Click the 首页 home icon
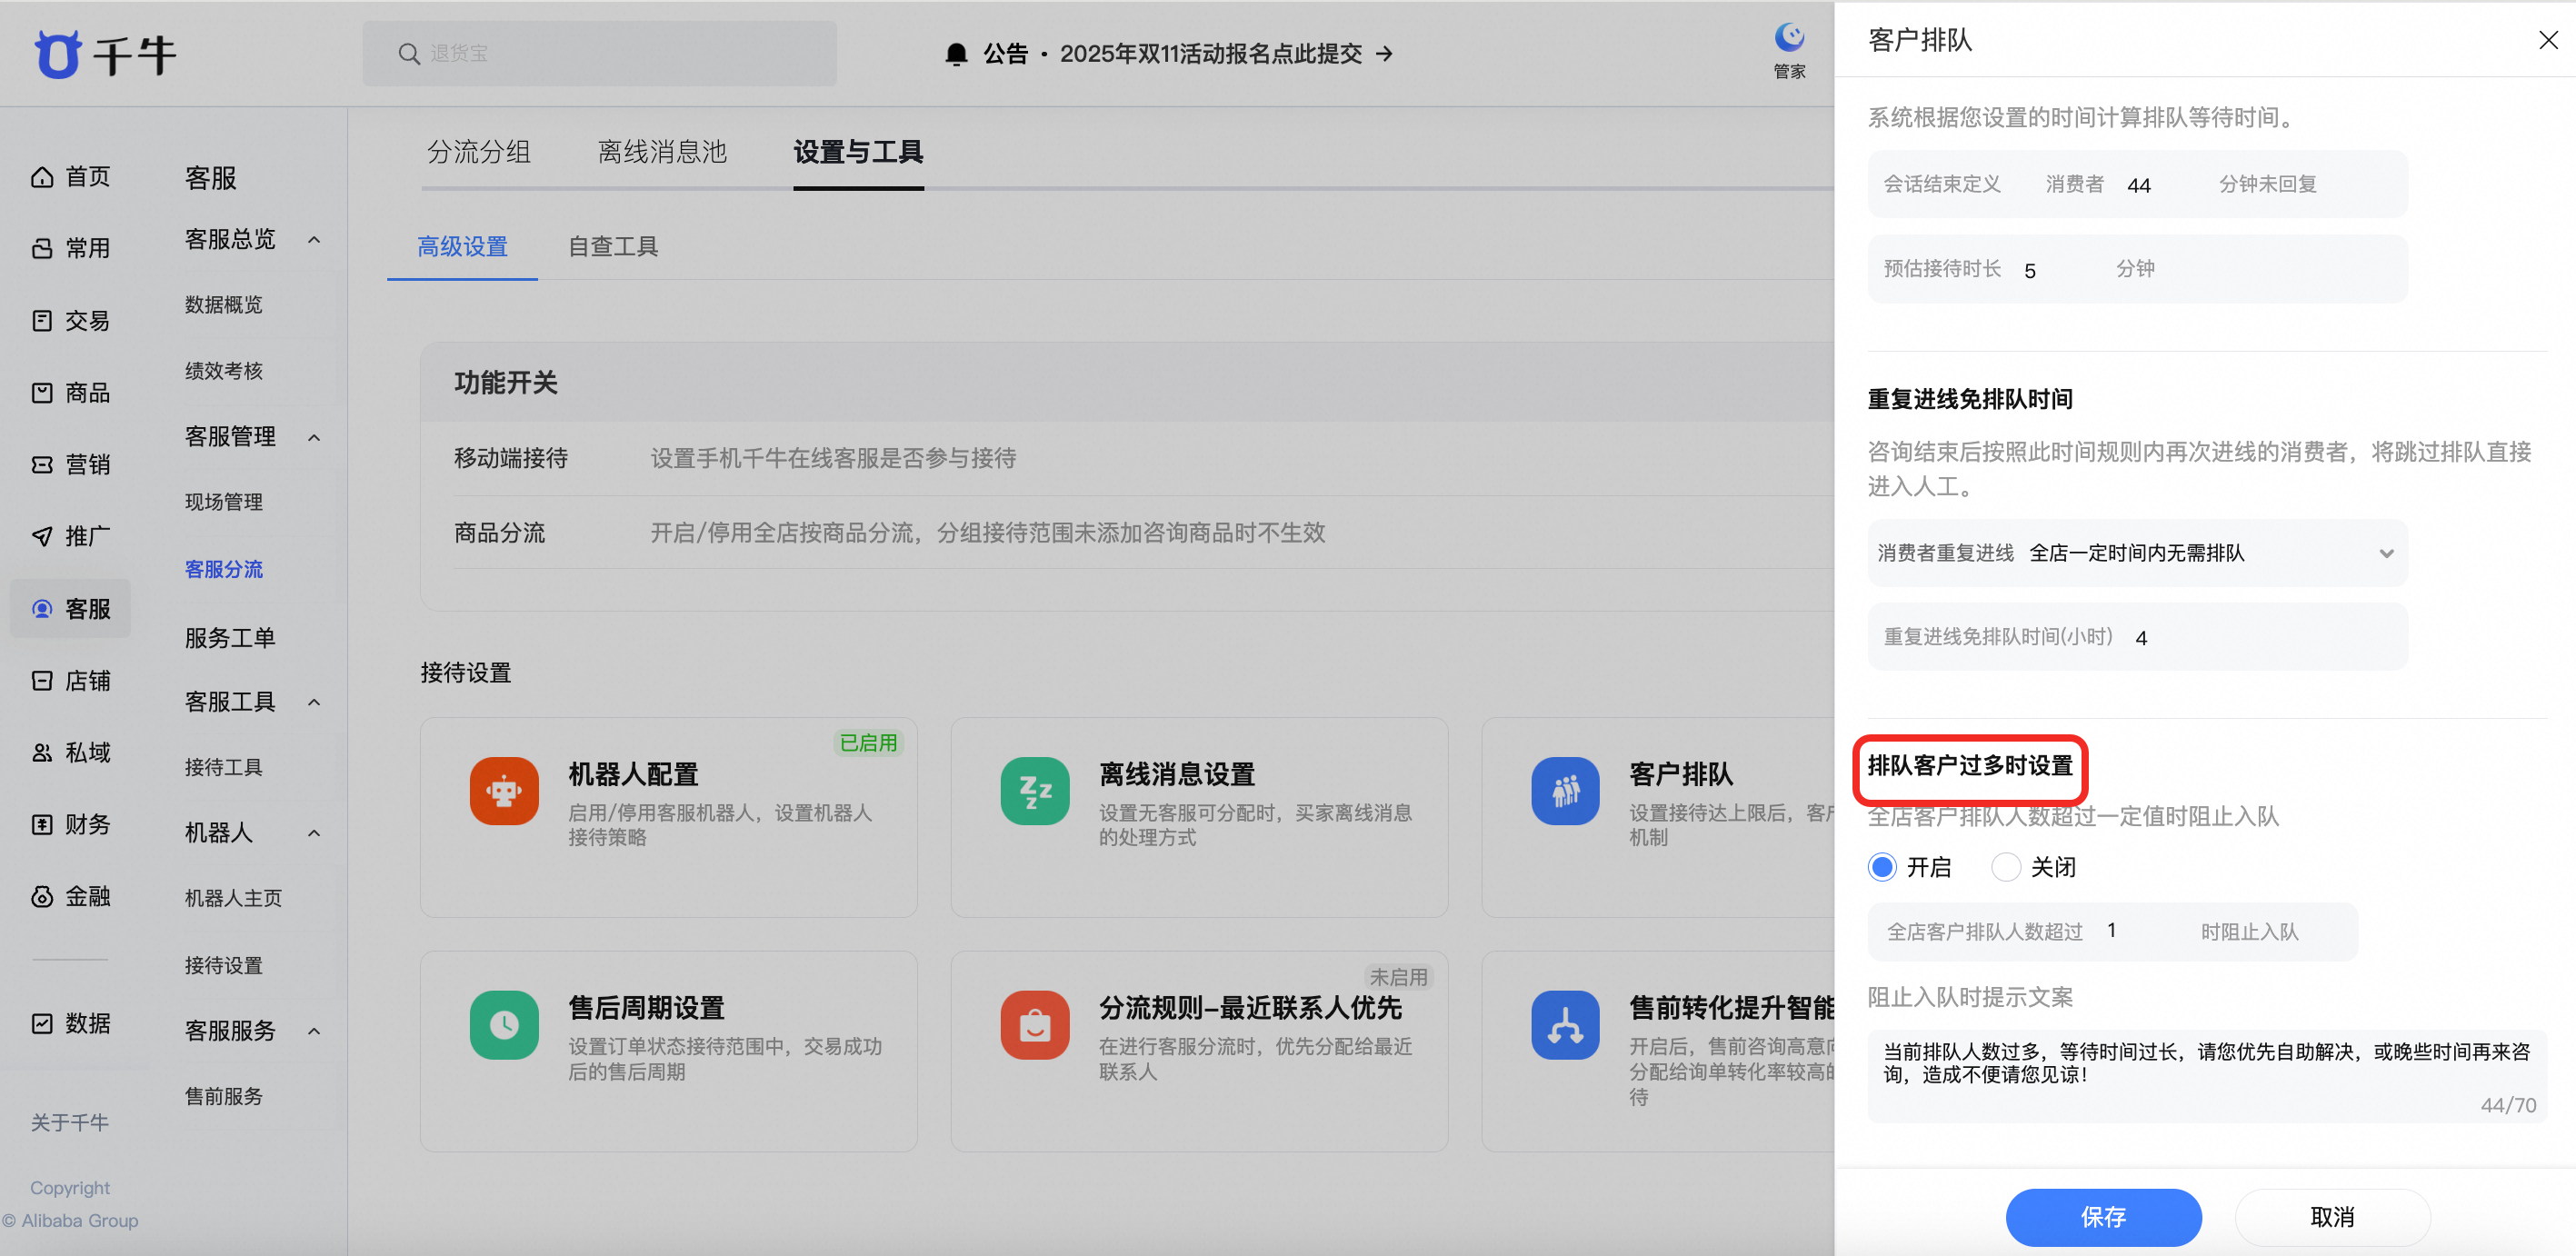 coord(42,177)
